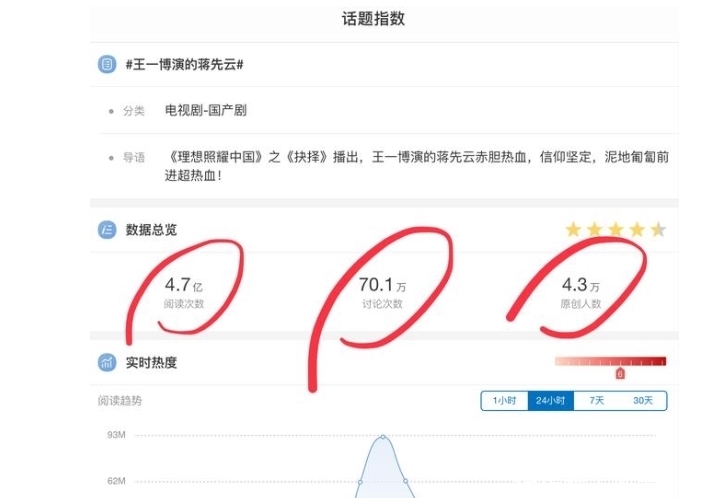This screenshot has height=498, width=717.
Task: Click the 阅读次数 label
Action: click(184, 304)
